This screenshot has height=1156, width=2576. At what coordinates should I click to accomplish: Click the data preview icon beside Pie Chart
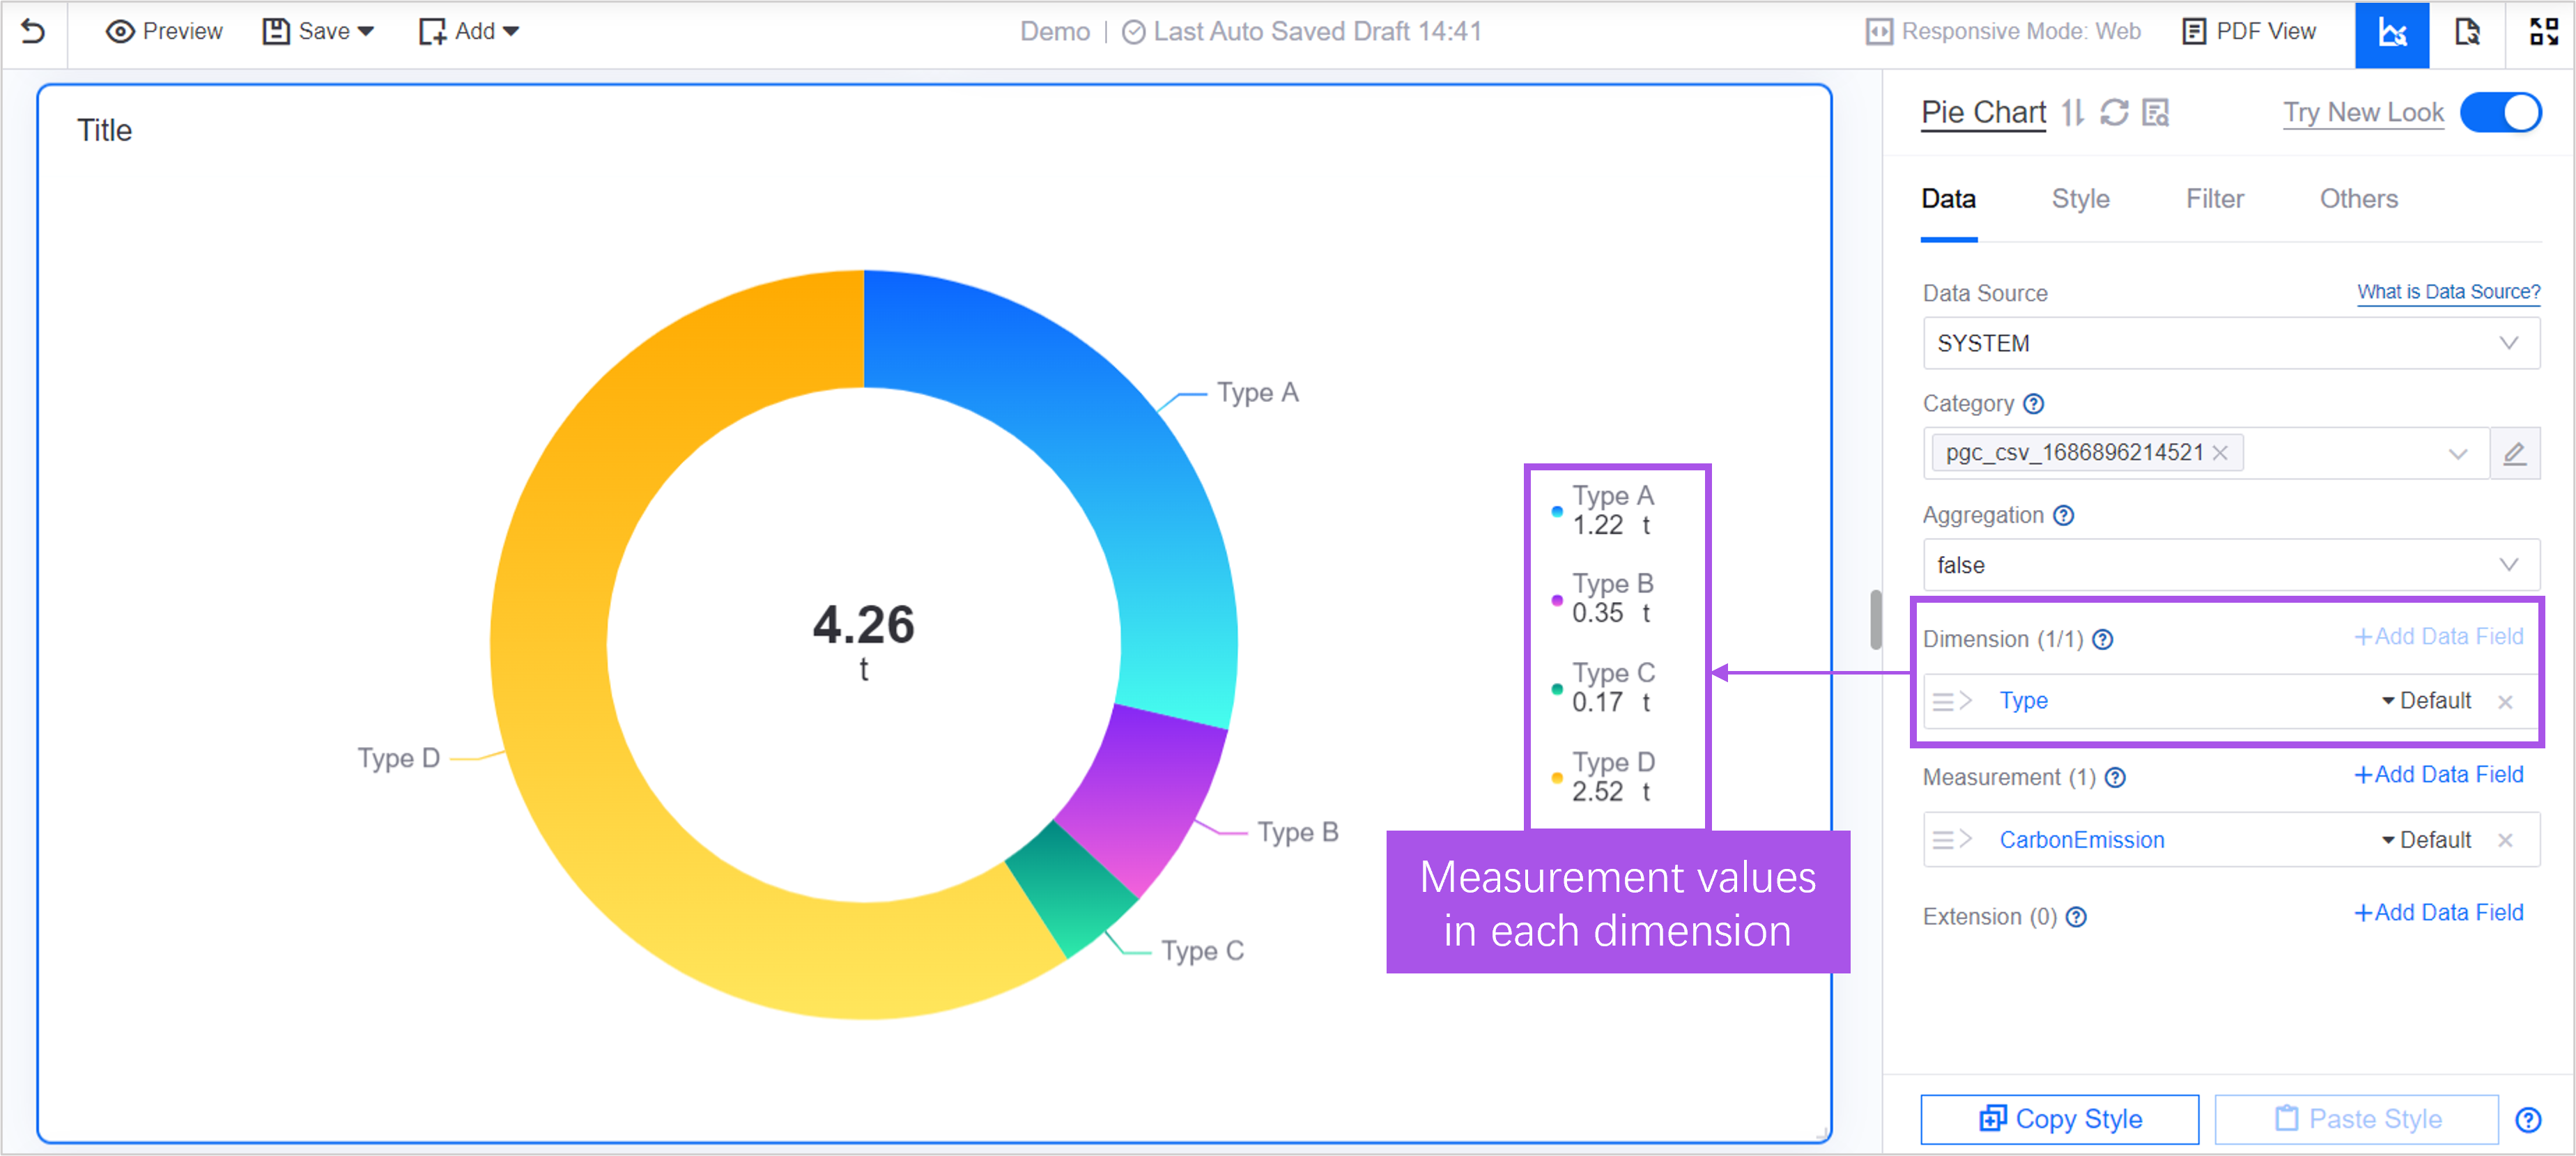click(x=2156, y=113)
